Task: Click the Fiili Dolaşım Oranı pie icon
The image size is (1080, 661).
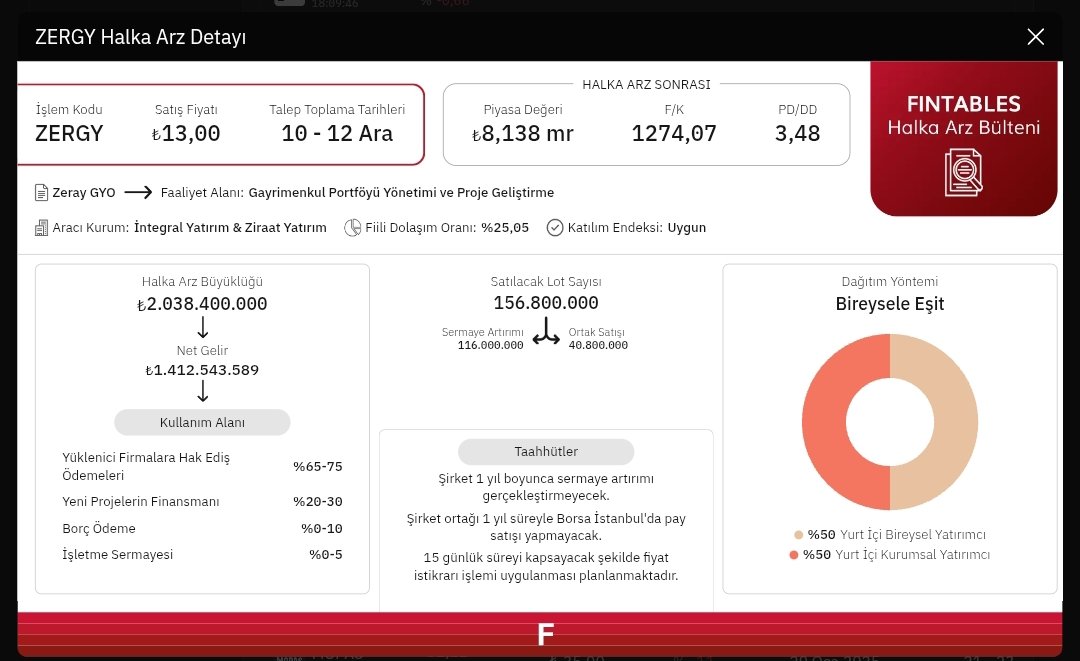Action: click(353, 228)
